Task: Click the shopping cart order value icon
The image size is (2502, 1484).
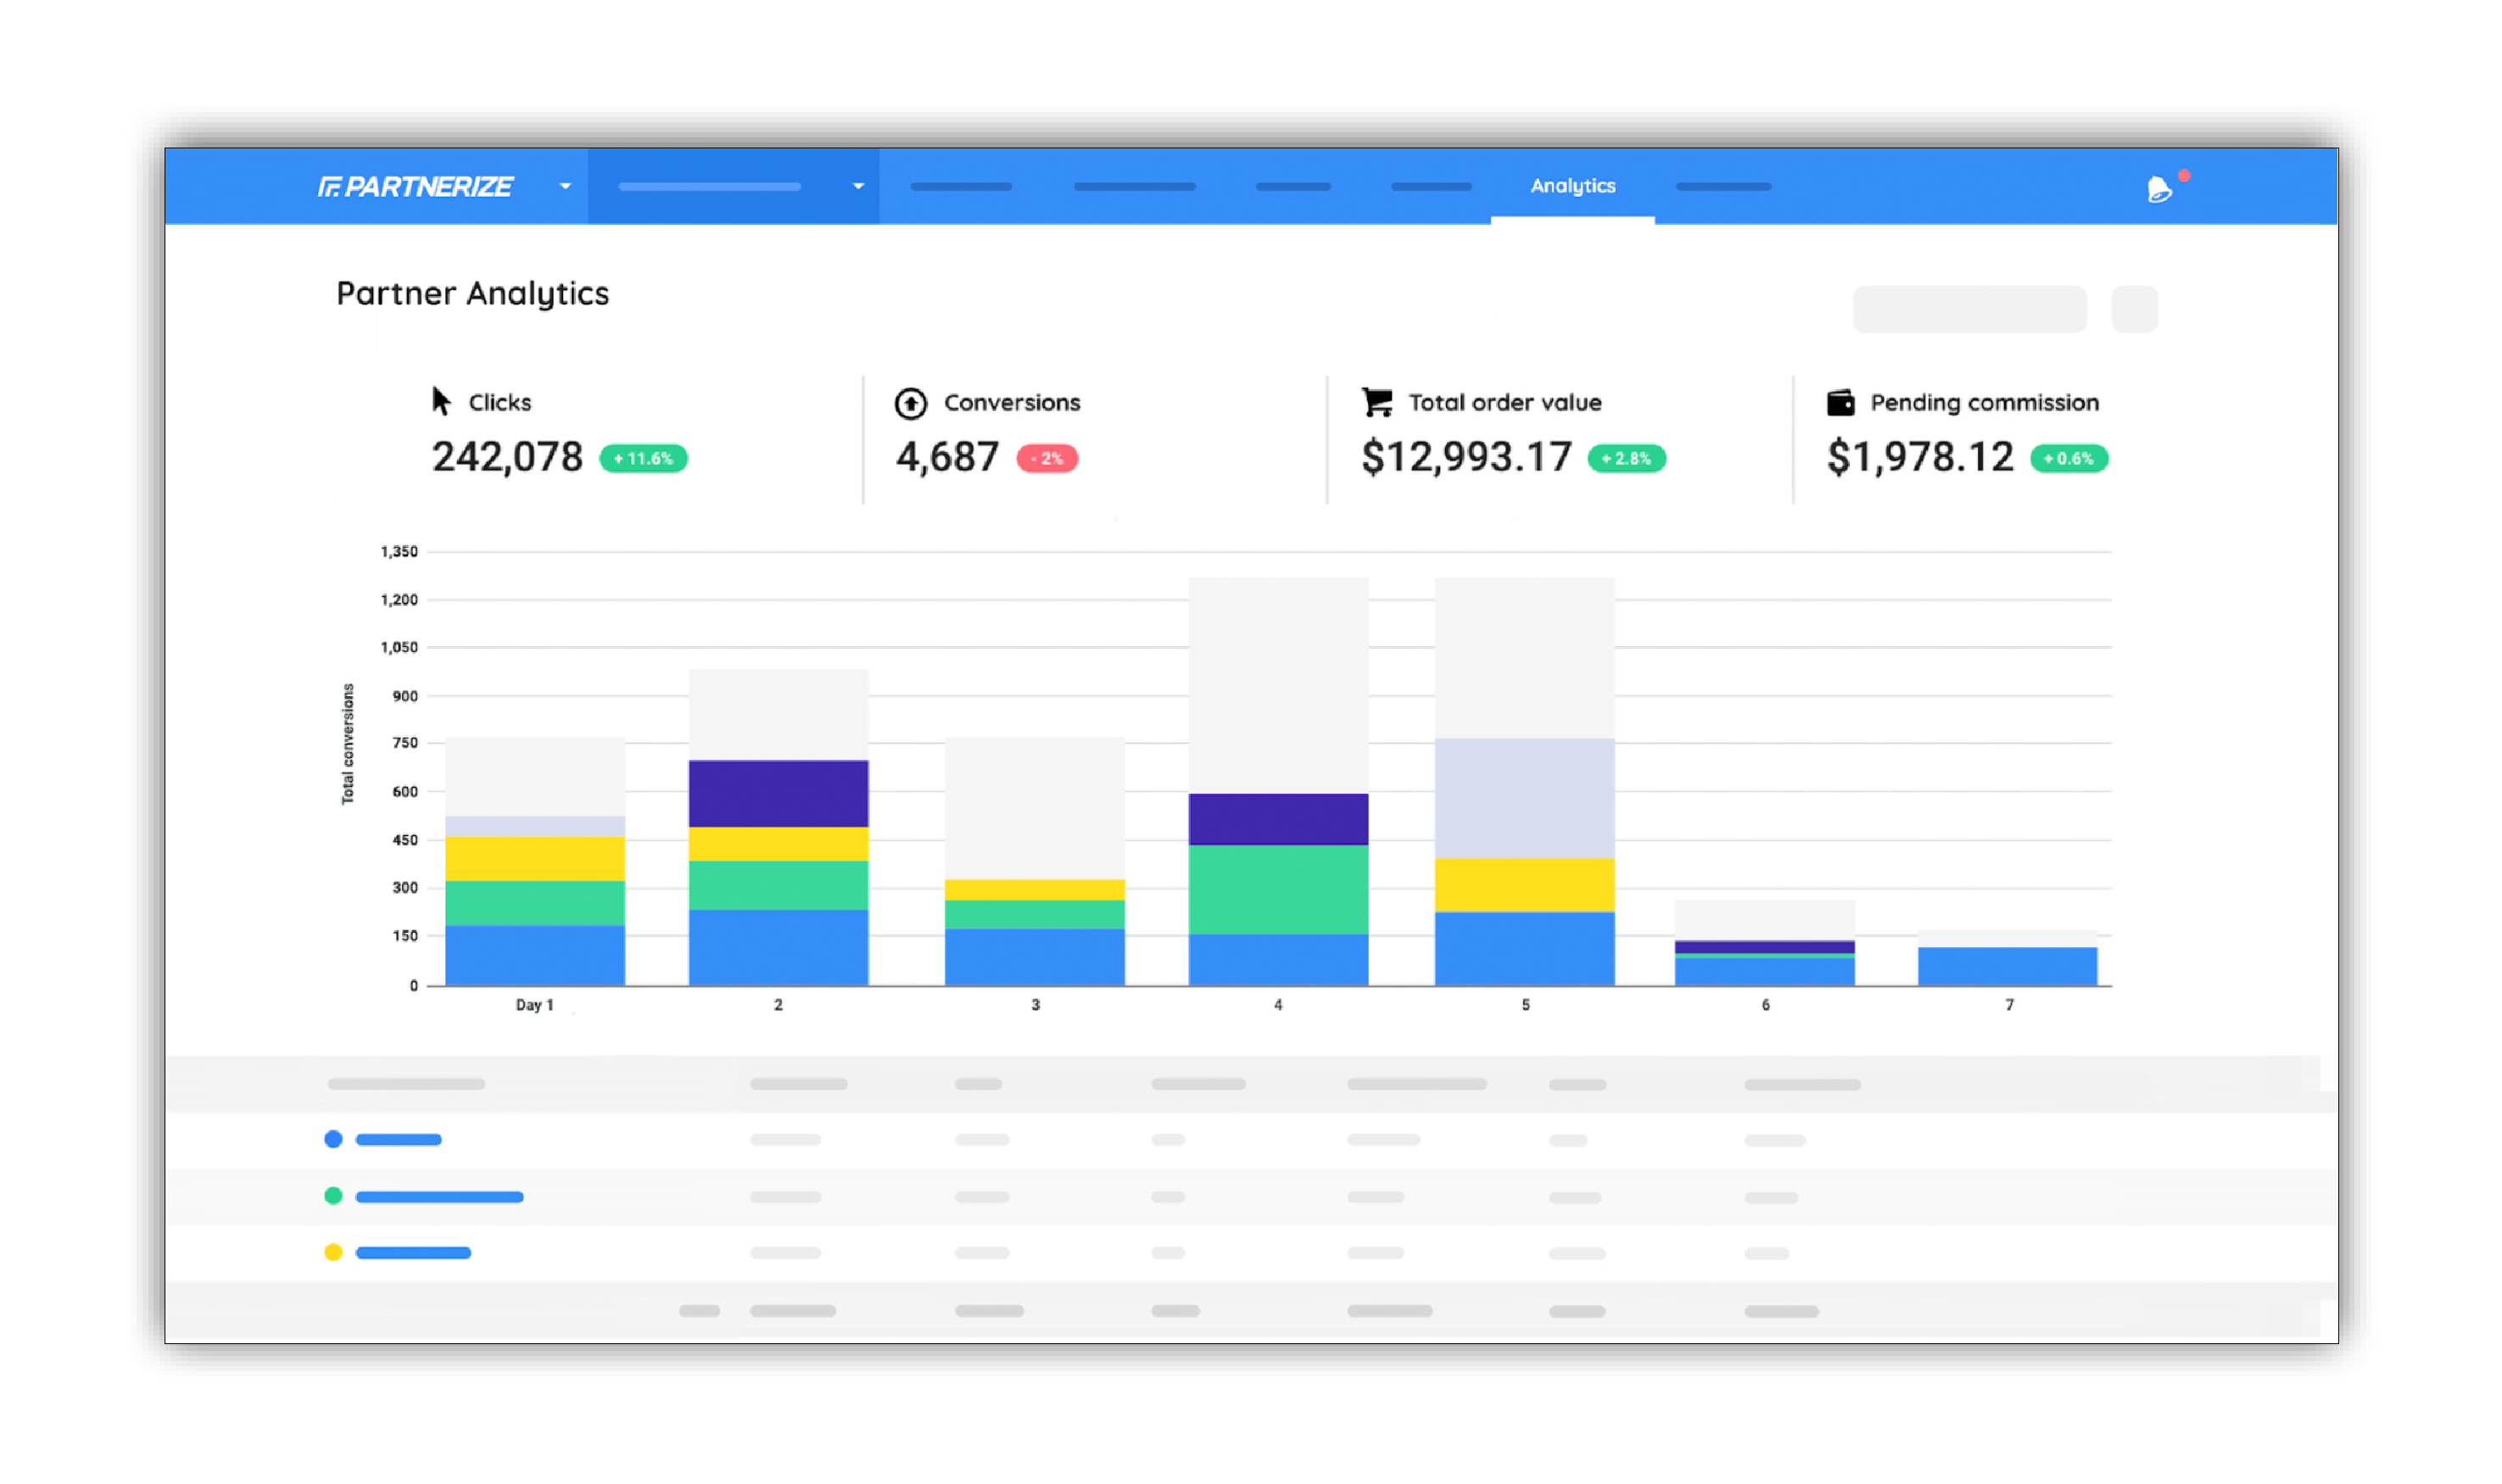Action: 1376,402
